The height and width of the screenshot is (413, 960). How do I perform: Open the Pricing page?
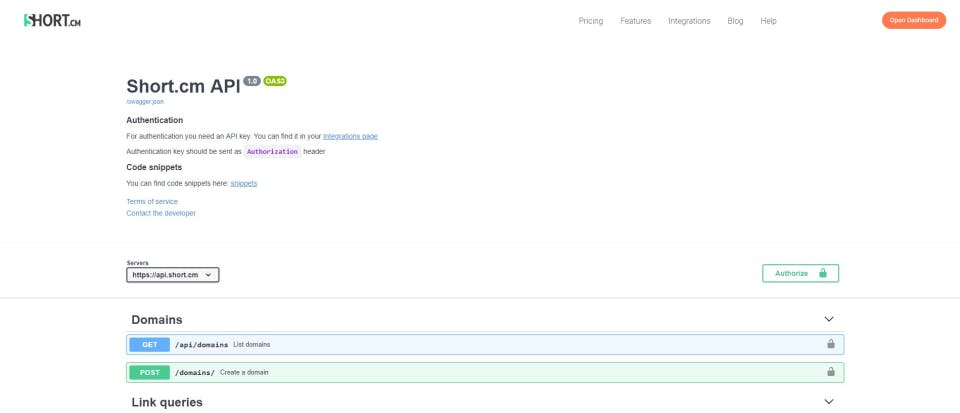point(590,21)
